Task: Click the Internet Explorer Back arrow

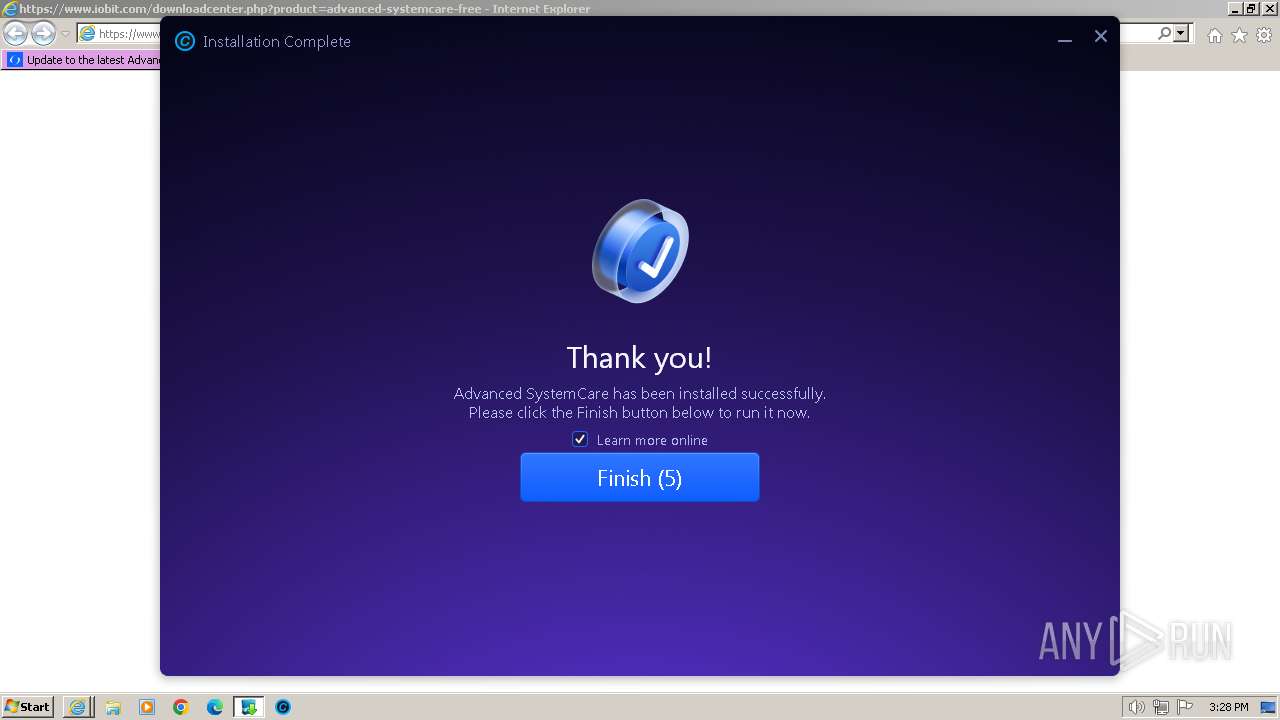Action: 16,34
